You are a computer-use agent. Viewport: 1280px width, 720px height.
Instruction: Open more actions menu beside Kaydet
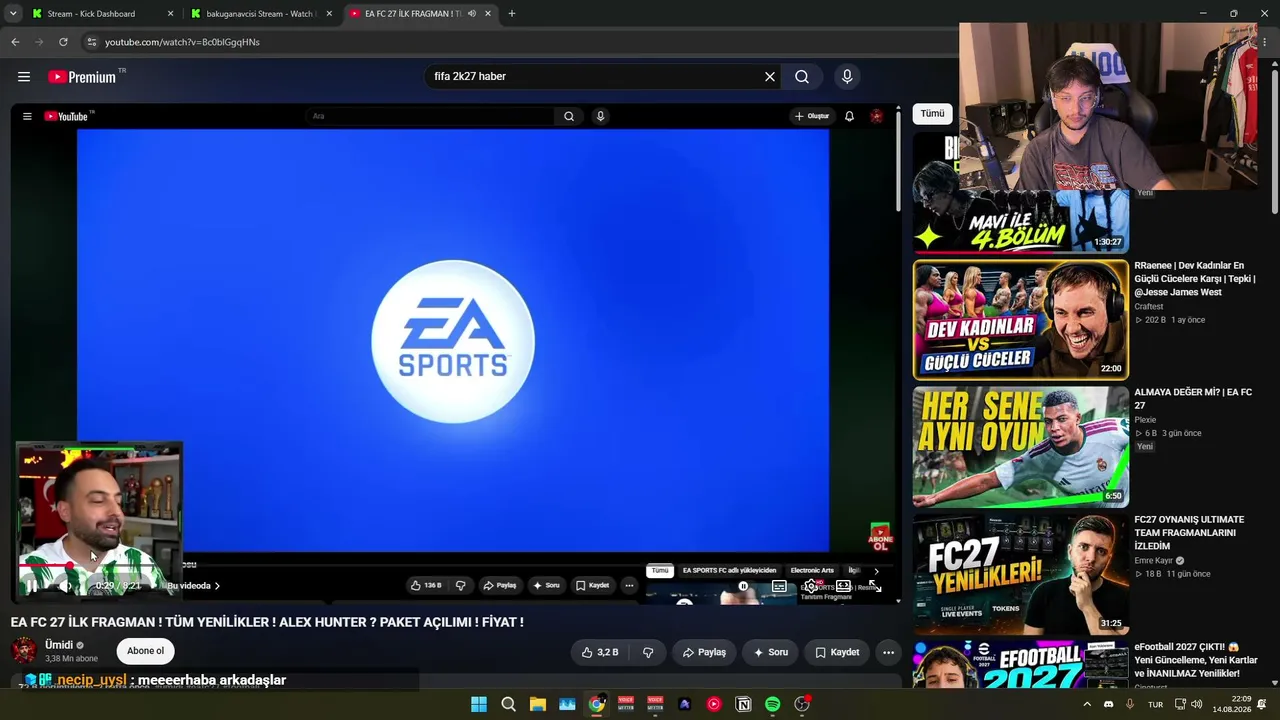click(888, 652)
